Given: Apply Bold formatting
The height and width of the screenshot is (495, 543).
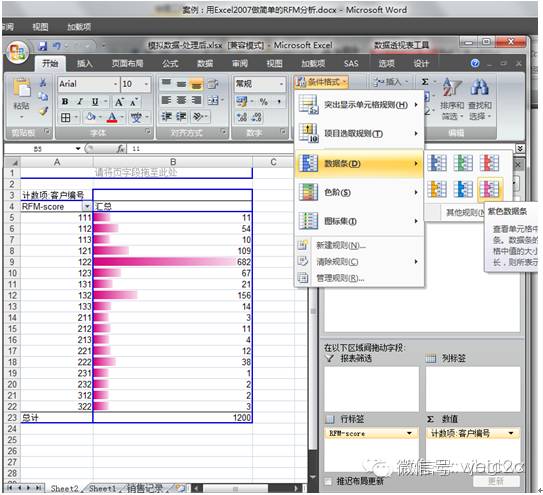Looking at the screenshot, I should point(65,101).
